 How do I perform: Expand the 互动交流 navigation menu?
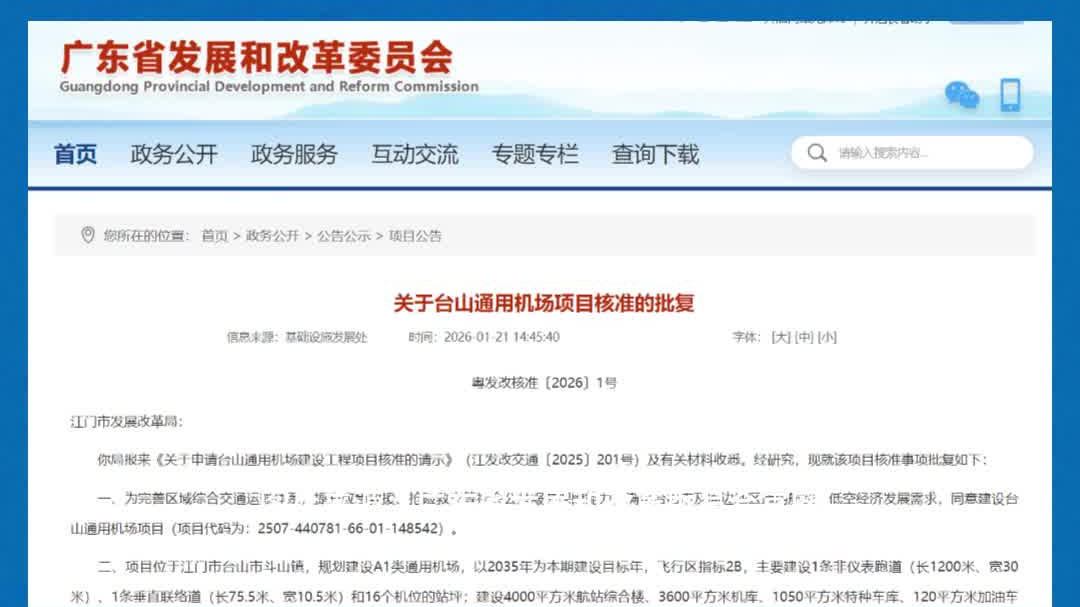pyautogui.click(x=415, y=154)
